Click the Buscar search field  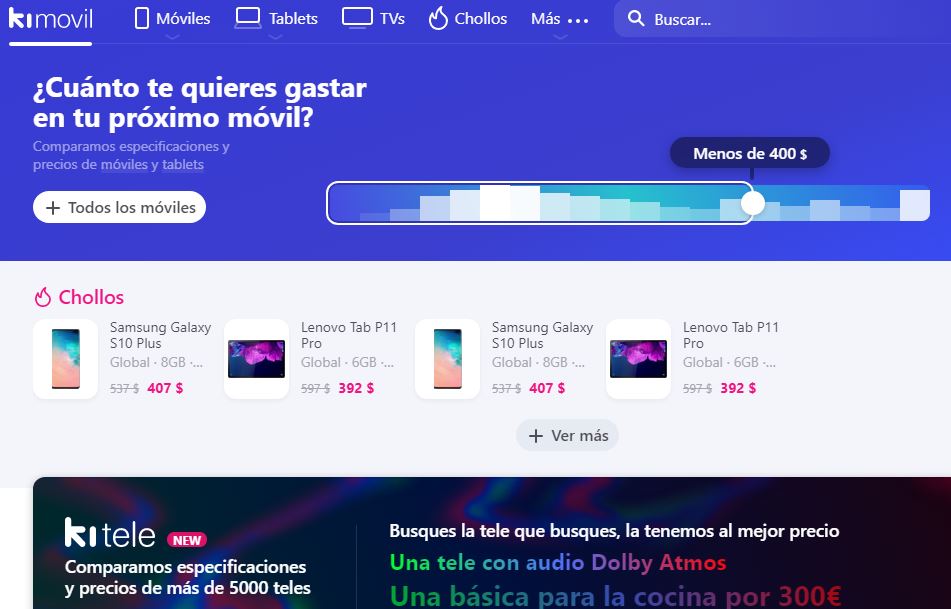tap(782, 19)
